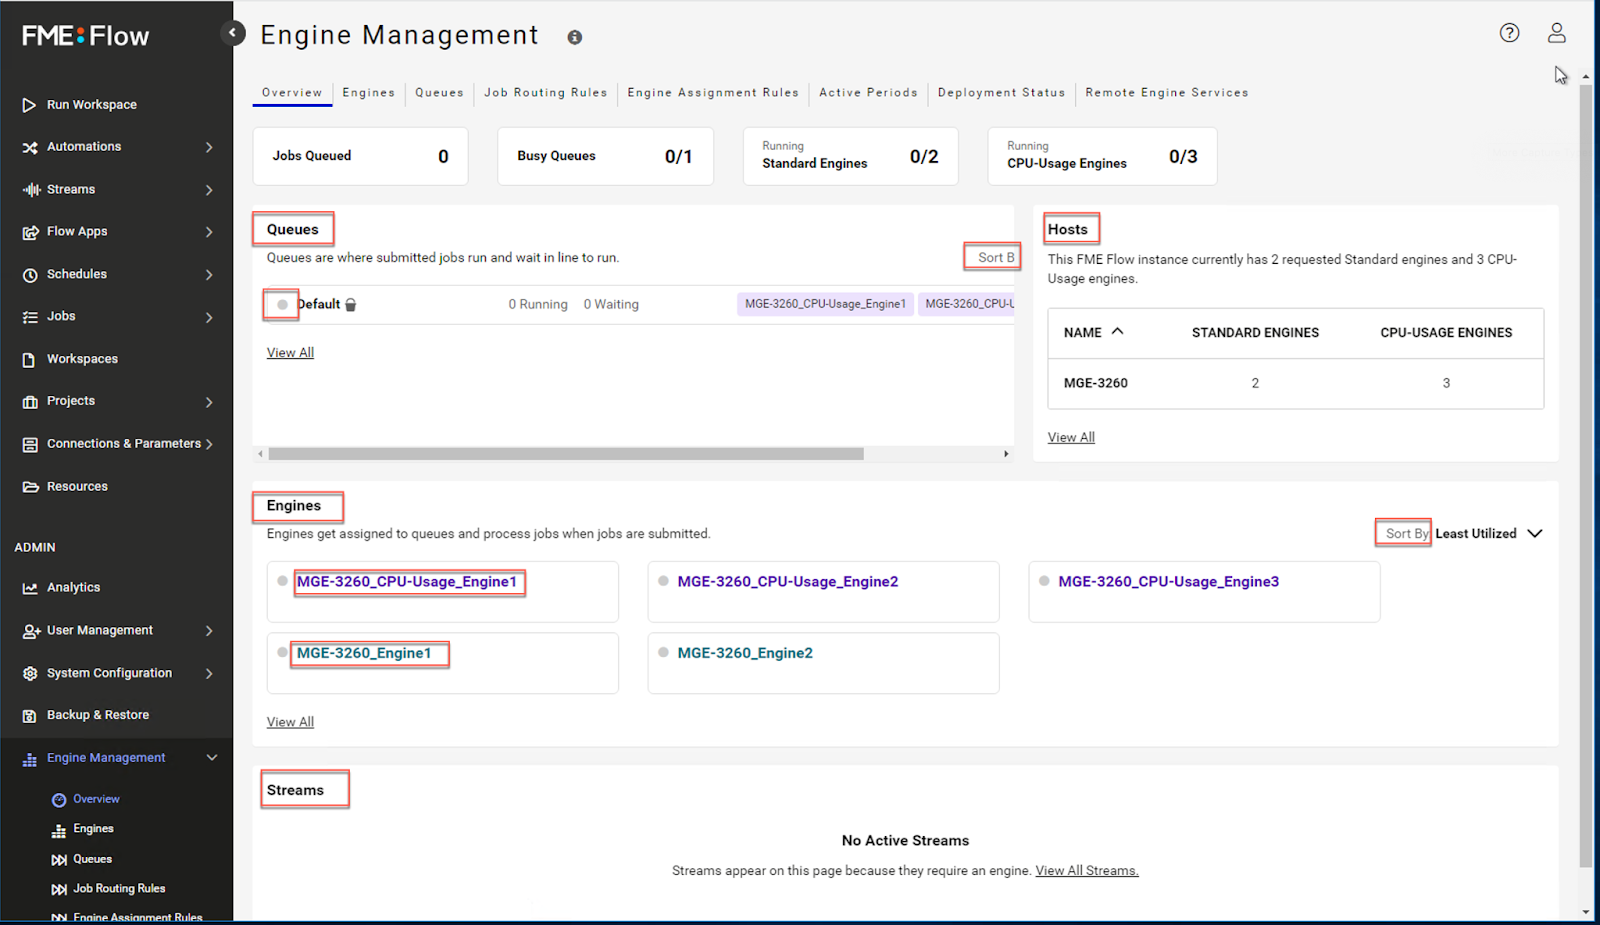
Task: Expand the Jobs menu chevron
Action: click(209, 318)
